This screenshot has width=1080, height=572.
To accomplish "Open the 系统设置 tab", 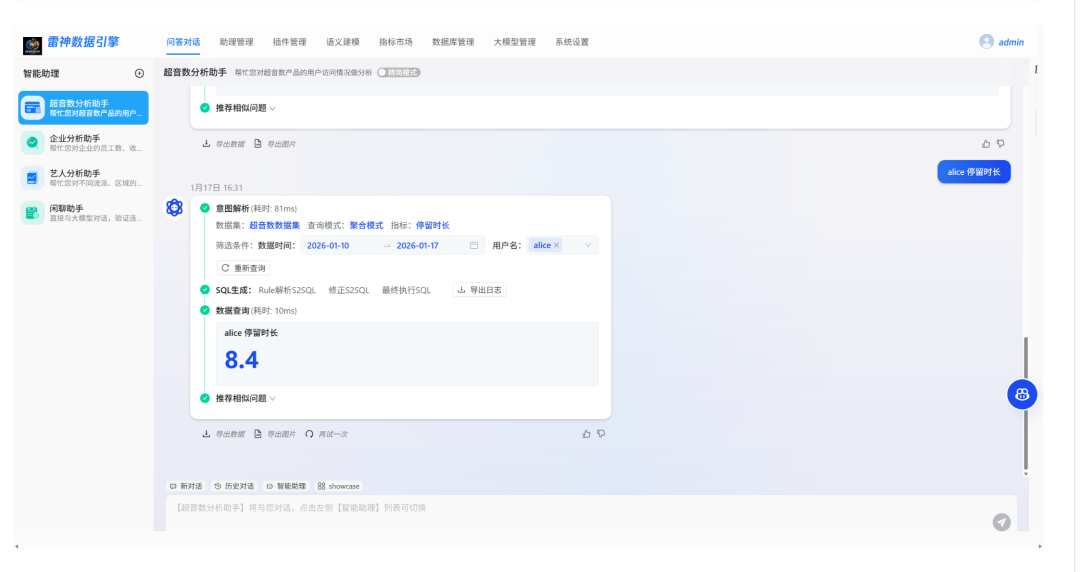I will 572,42.
